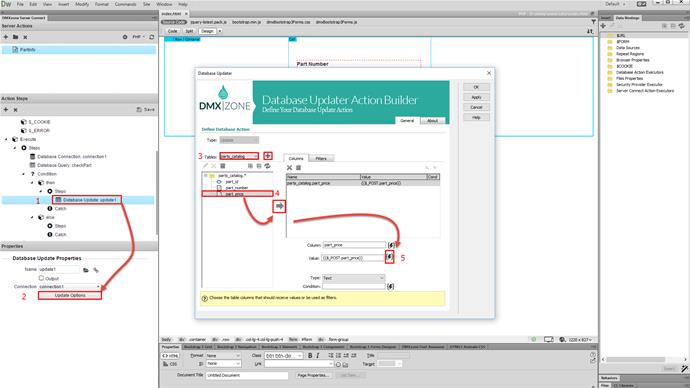Remove selected column with X icon

(x=289, y=168)
